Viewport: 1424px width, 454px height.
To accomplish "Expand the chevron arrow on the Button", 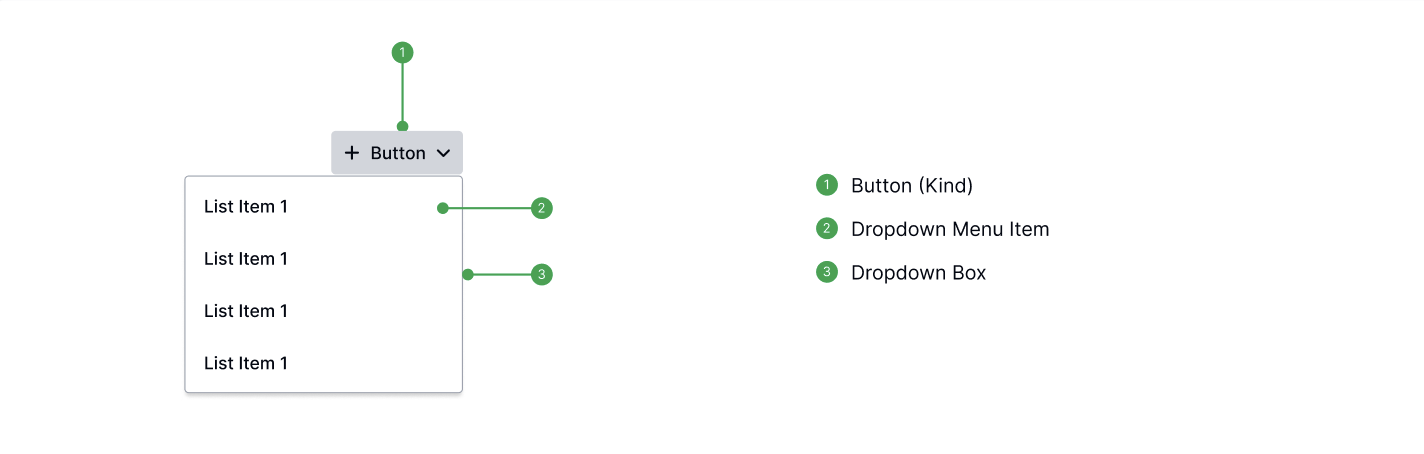I will coord(444,153).
